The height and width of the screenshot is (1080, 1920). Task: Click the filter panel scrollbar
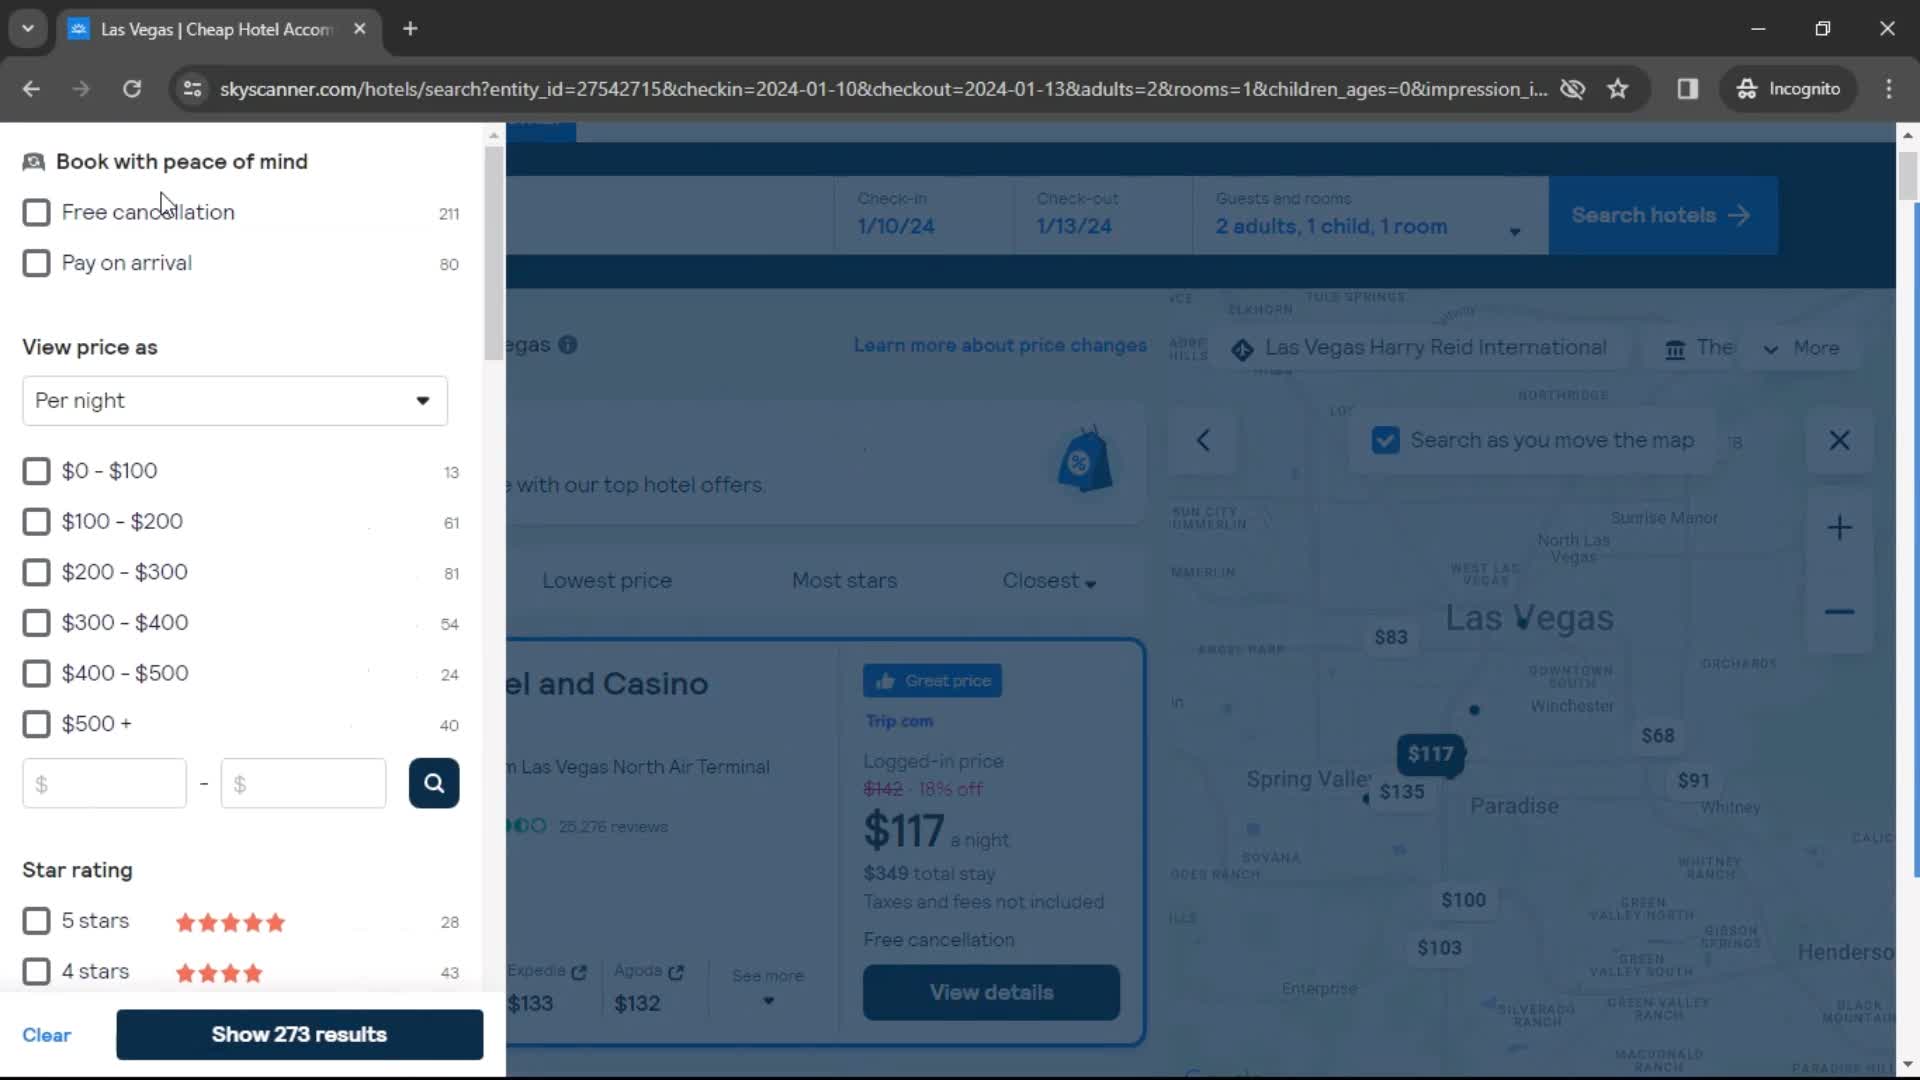493,255
